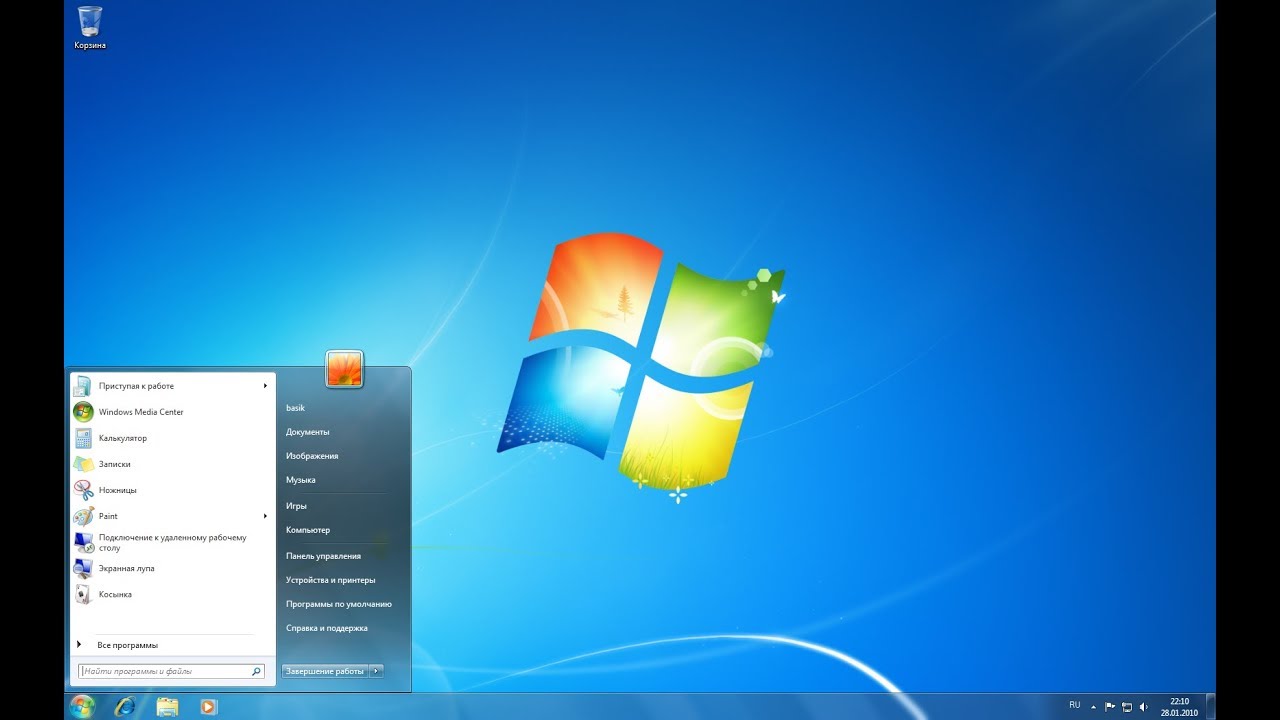Open the Косынка solitaire game
The width and height of the screenshot is (1280, 720).
pyautogui.click(x=172, y=594)
